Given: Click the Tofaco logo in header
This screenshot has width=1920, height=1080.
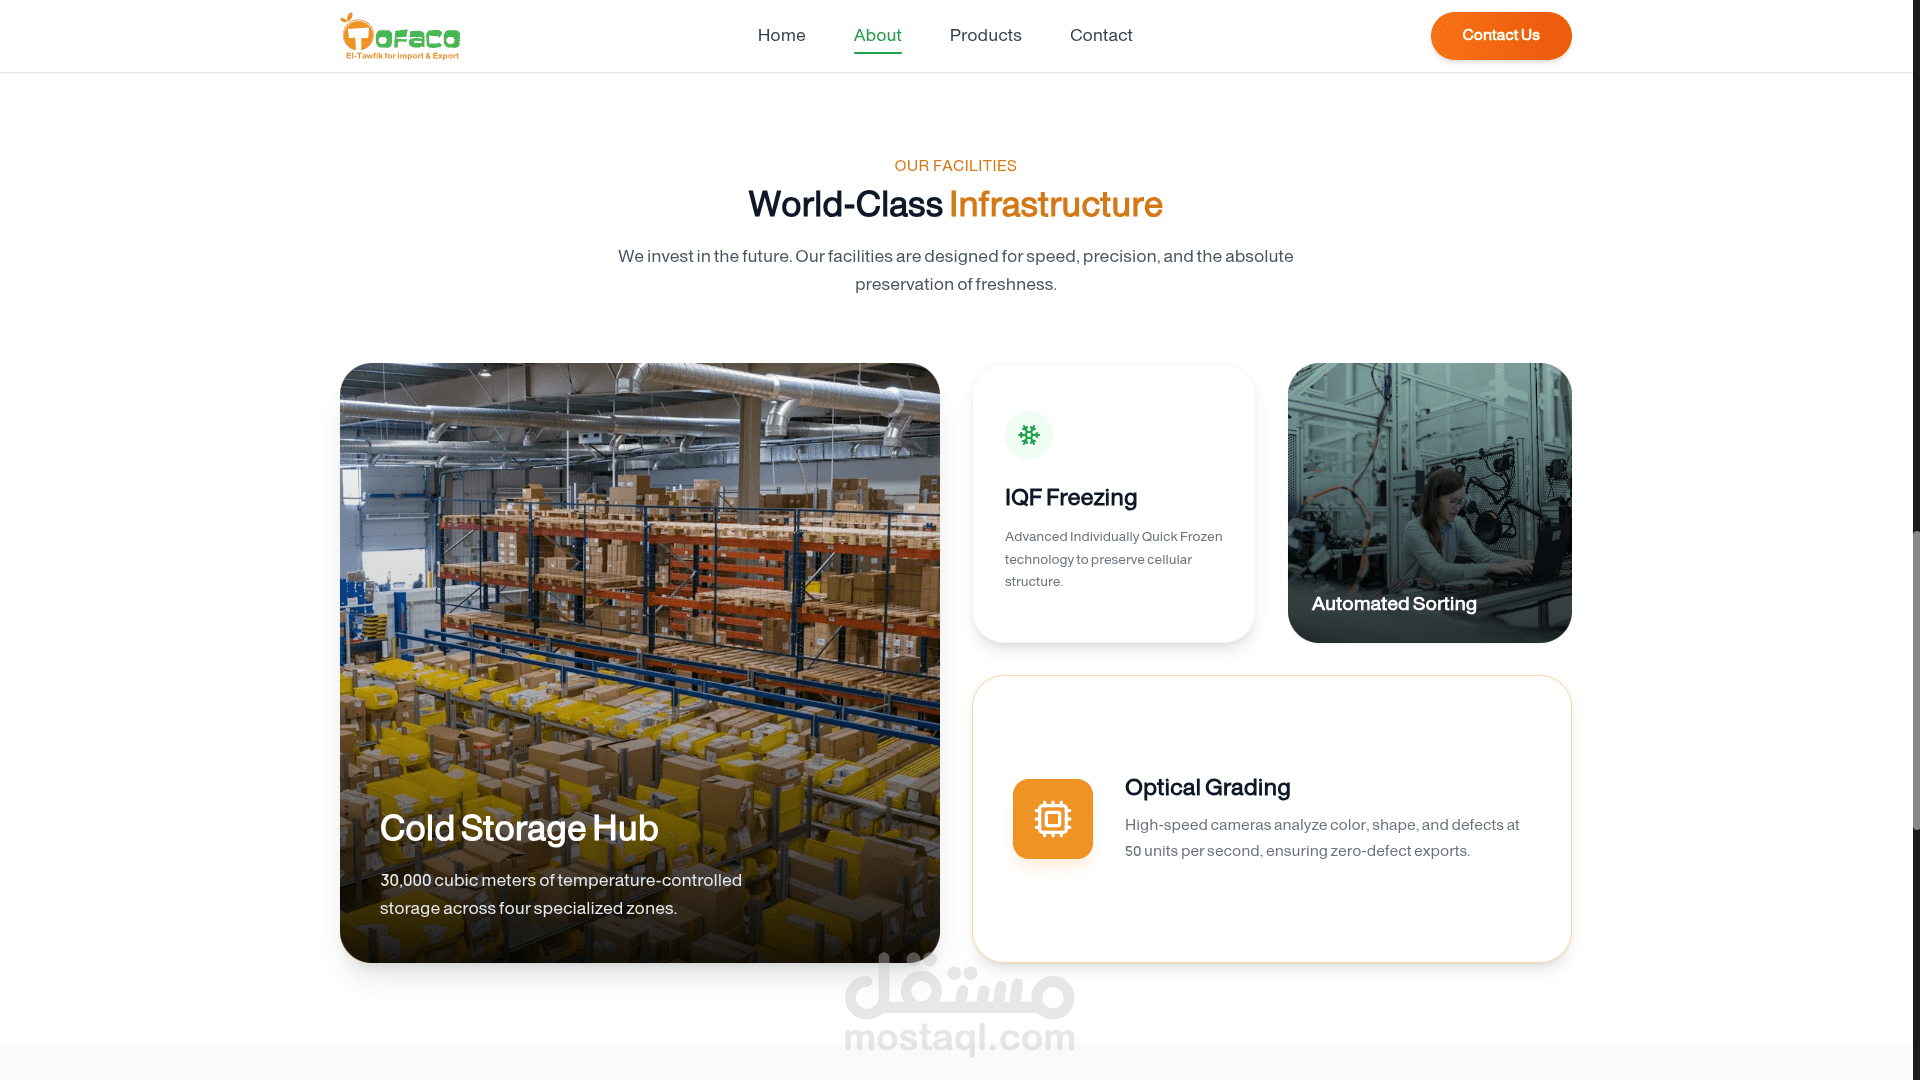Looking at the screenshot, I should [400, 36].
